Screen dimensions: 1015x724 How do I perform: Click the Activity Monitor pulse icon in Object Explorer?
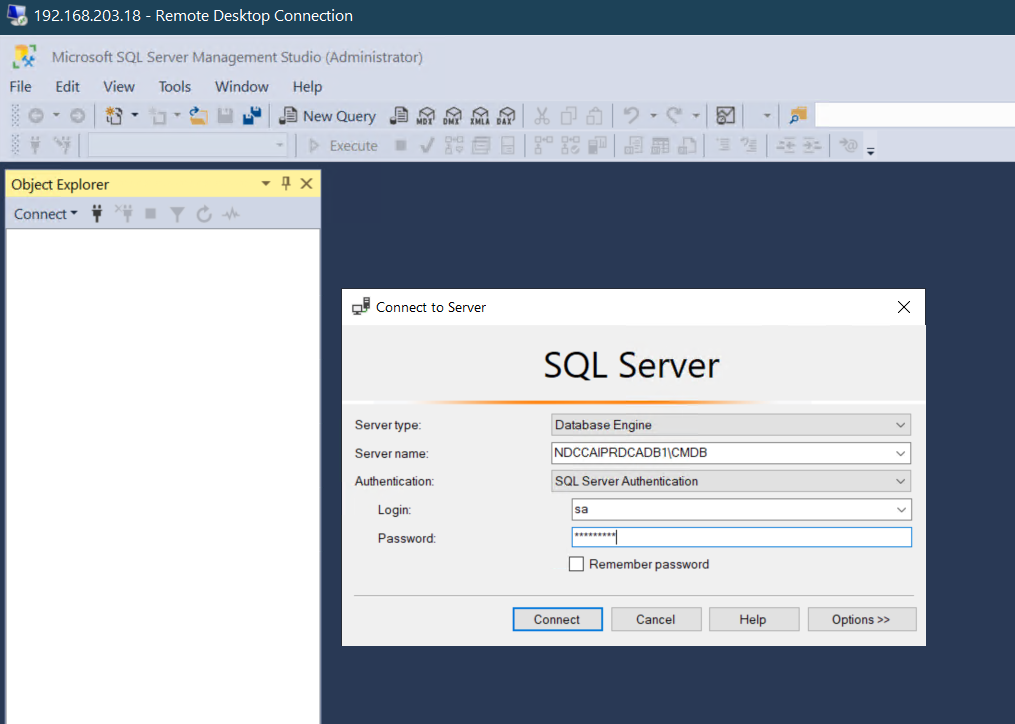click(231, 214)
